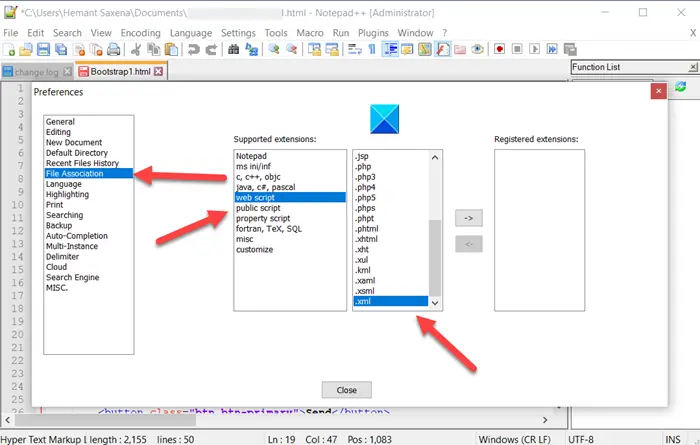Click the extension list scroll-down arrow

[435, 303]
